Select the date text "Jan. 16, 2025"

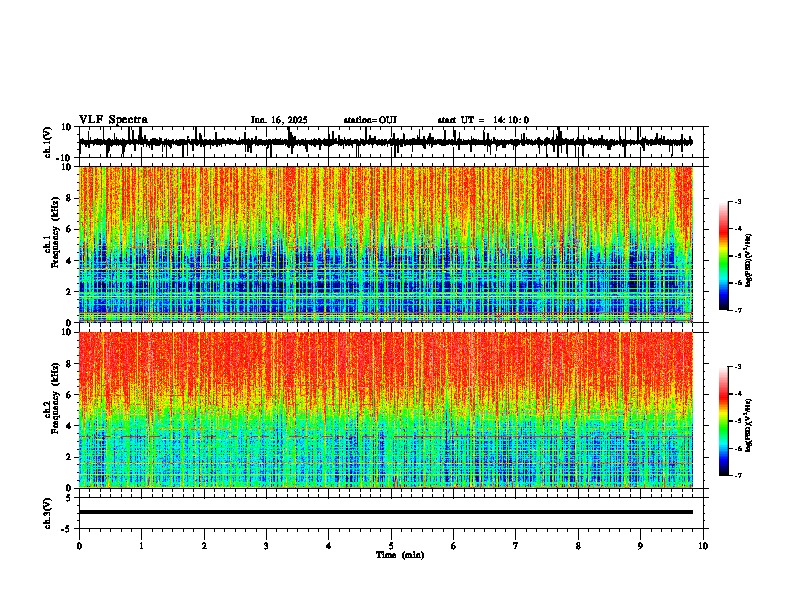(x=279, y=120)
